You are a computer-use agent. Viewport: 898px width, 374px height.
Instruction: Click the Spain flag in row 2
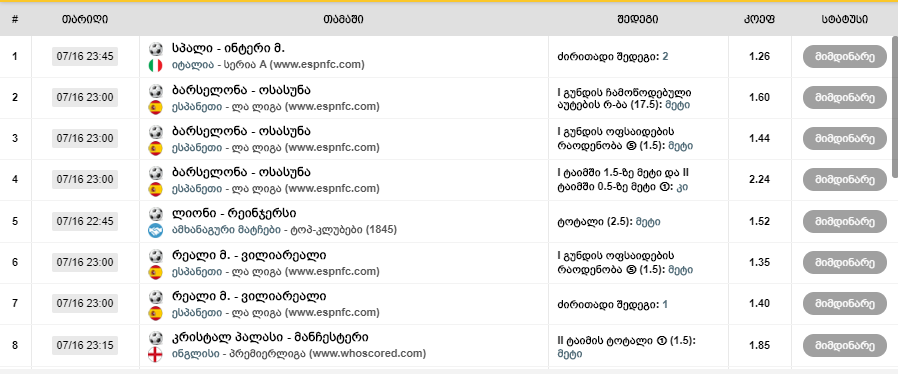[155, 107]
